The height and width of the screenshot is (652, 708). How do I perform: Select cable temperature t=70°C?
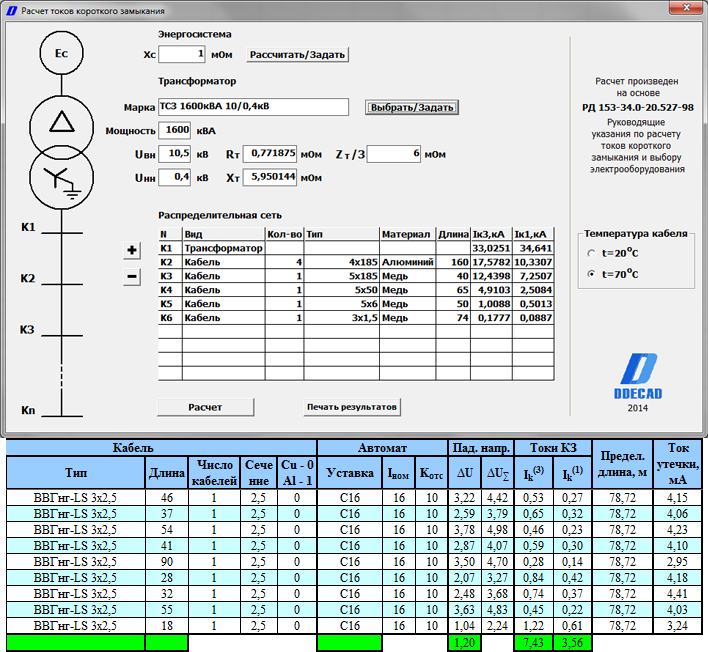(x=592, y=273)
